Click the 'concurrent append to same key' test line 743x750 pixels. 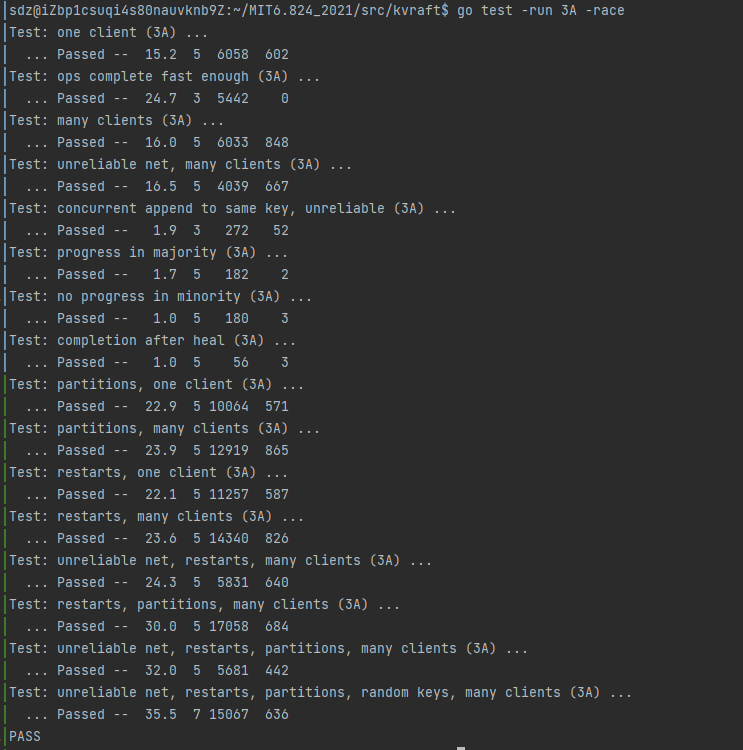tap(233, 209)
